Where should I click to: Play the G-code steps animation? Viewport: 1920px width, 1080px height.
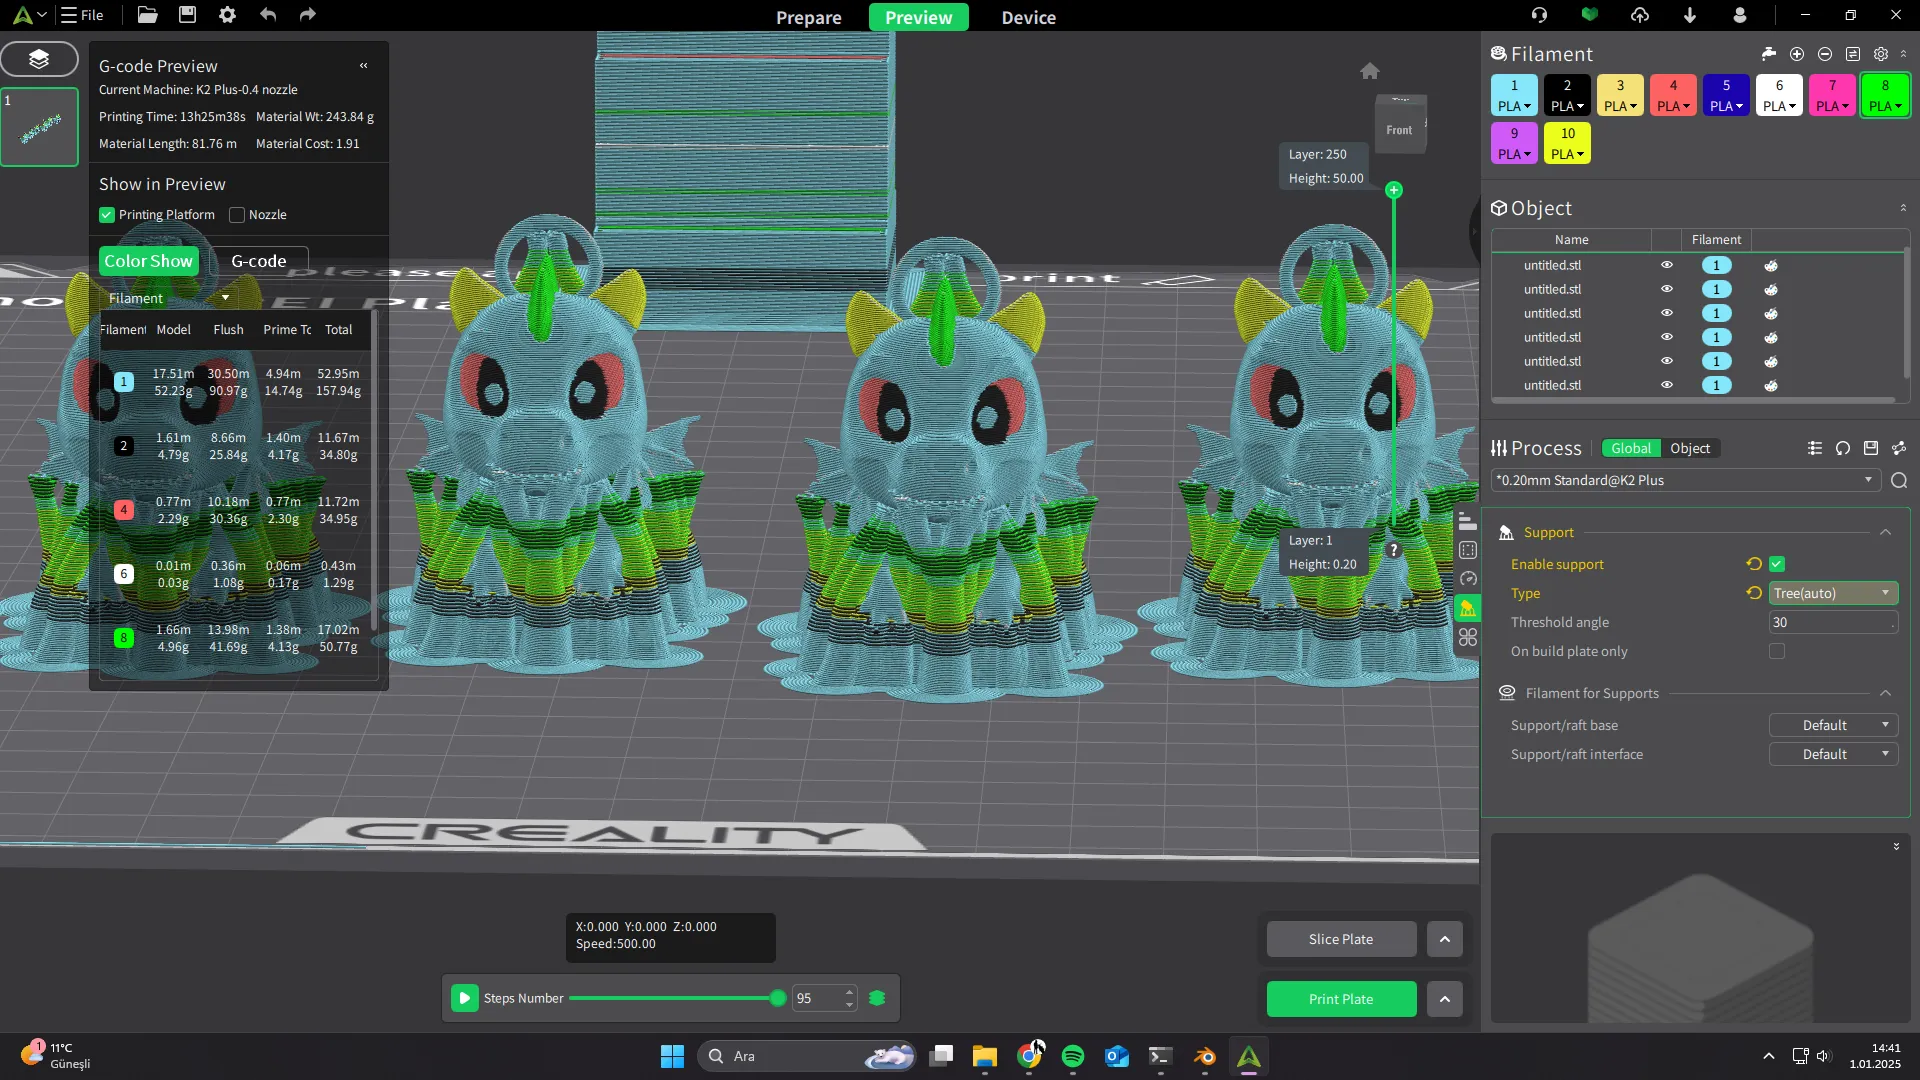coord(464,998)
